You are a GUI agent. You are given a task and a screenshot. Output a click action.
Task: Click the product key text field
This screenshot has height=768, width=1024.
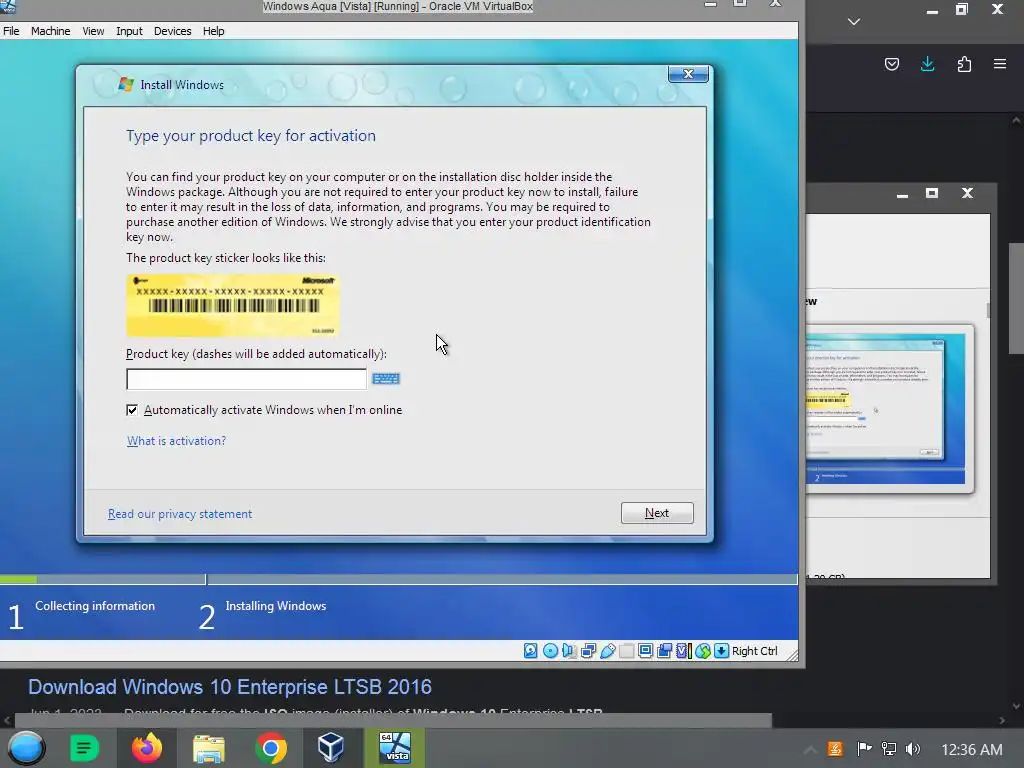click(x=246, y=379)
